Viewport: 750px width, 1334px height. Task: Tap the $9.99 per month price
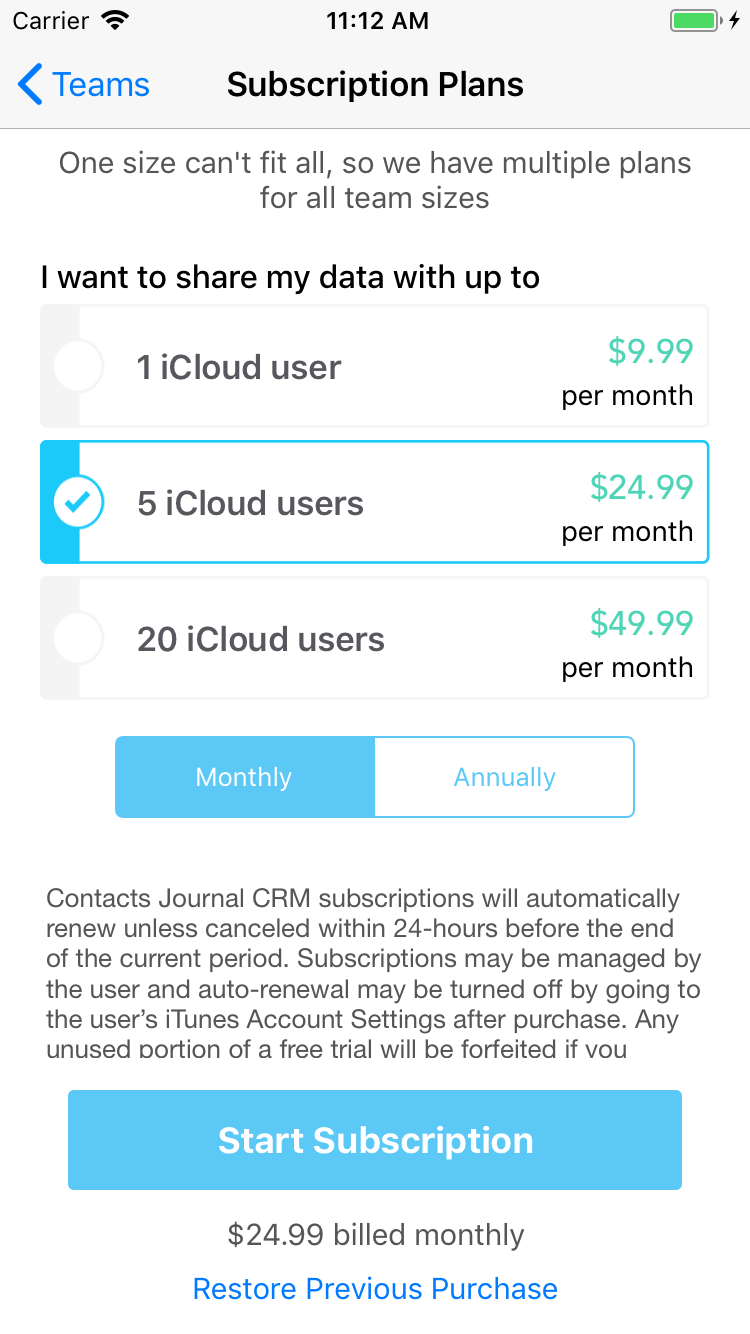point(650,352)
